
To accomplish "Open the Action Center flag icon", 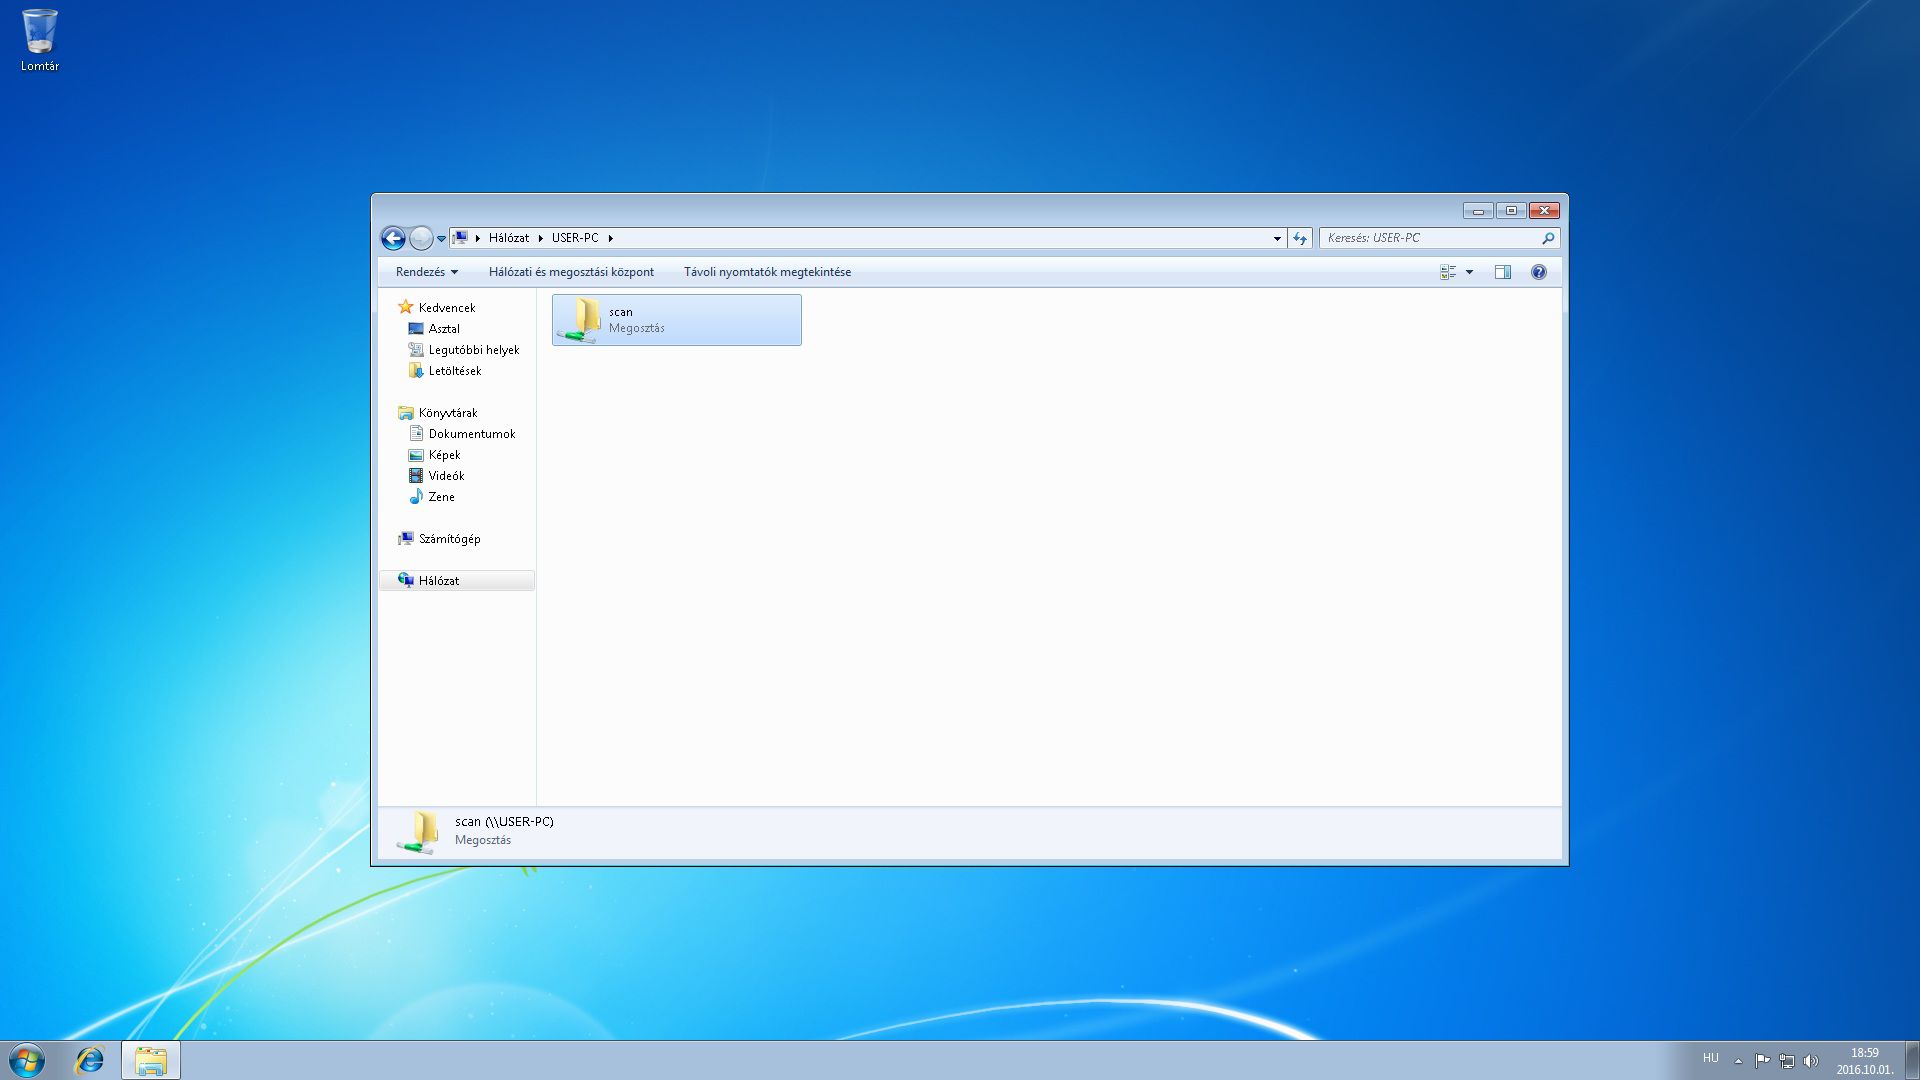I will 1762,1060.
